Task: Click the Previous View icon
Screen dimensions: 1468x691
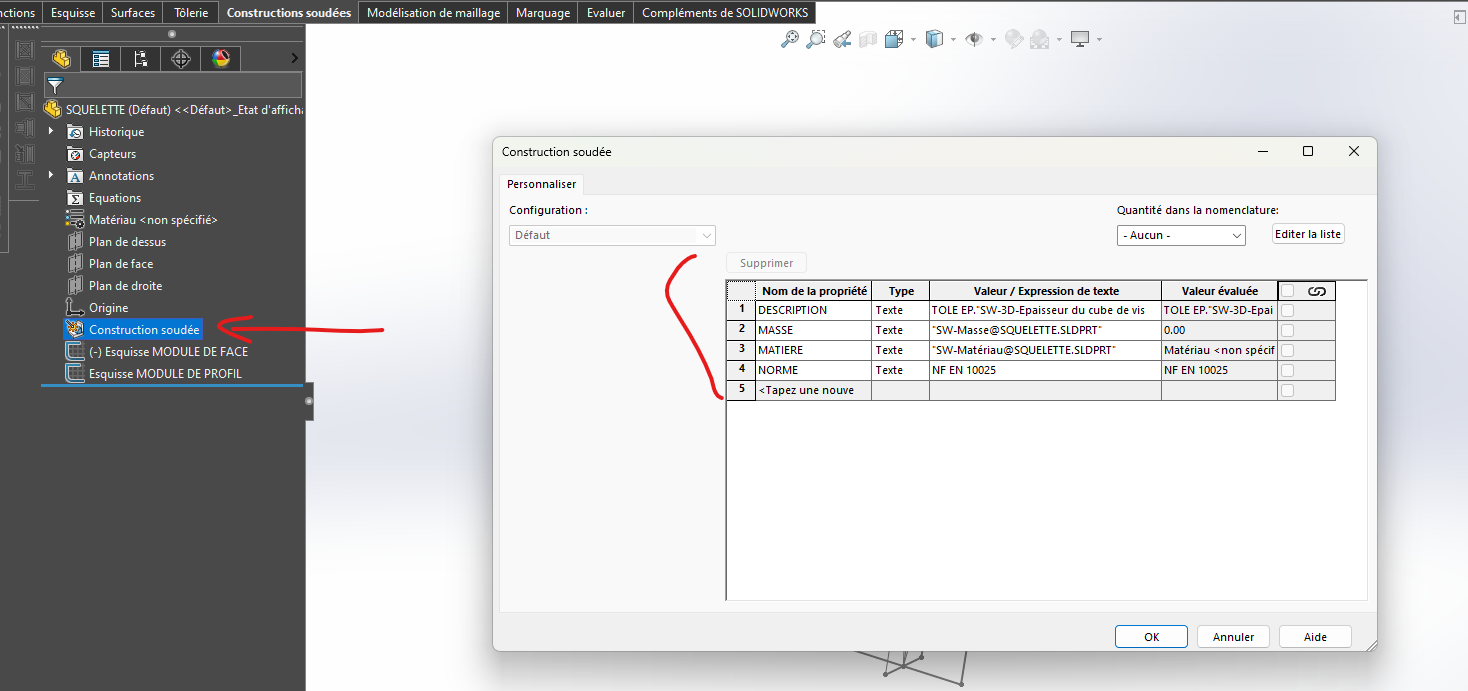Action: click(842, 39)
